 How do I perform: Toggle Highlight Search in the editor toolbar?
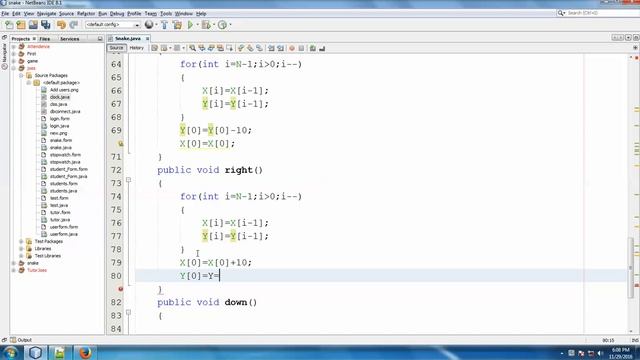point(220,48)
